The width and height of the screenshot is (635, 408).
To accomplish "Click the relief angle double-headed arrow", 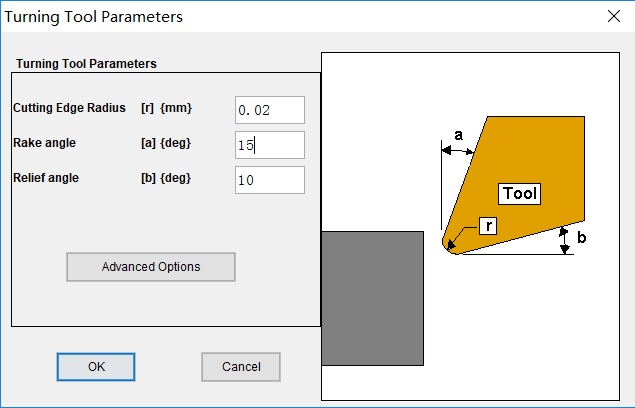I will 565,240.
